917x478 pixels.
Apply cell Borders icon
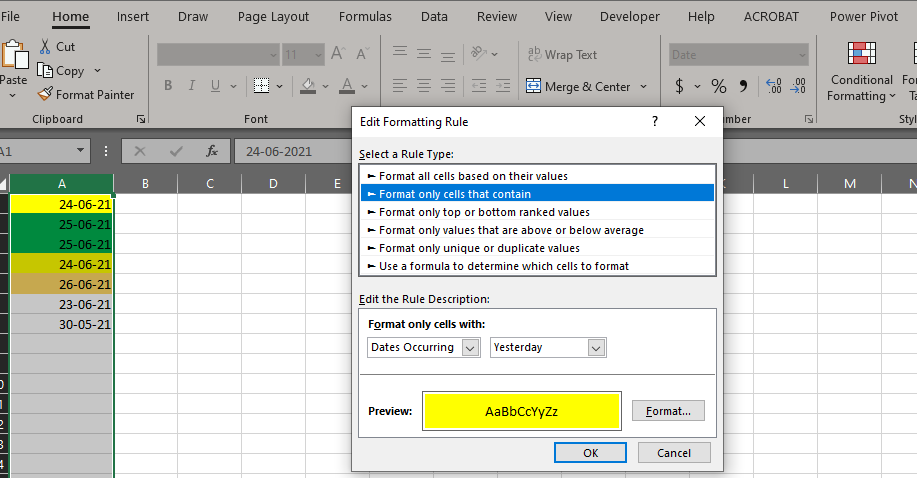pyautogui.click(x=261, y=86)
